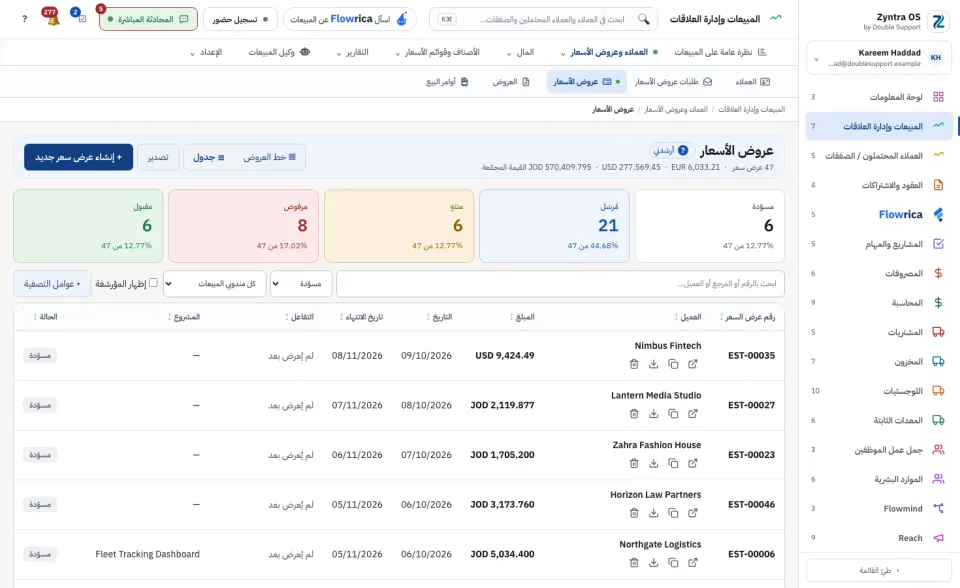Click تسجيل حضور button
Screen dimensions: 960x588
240,19
